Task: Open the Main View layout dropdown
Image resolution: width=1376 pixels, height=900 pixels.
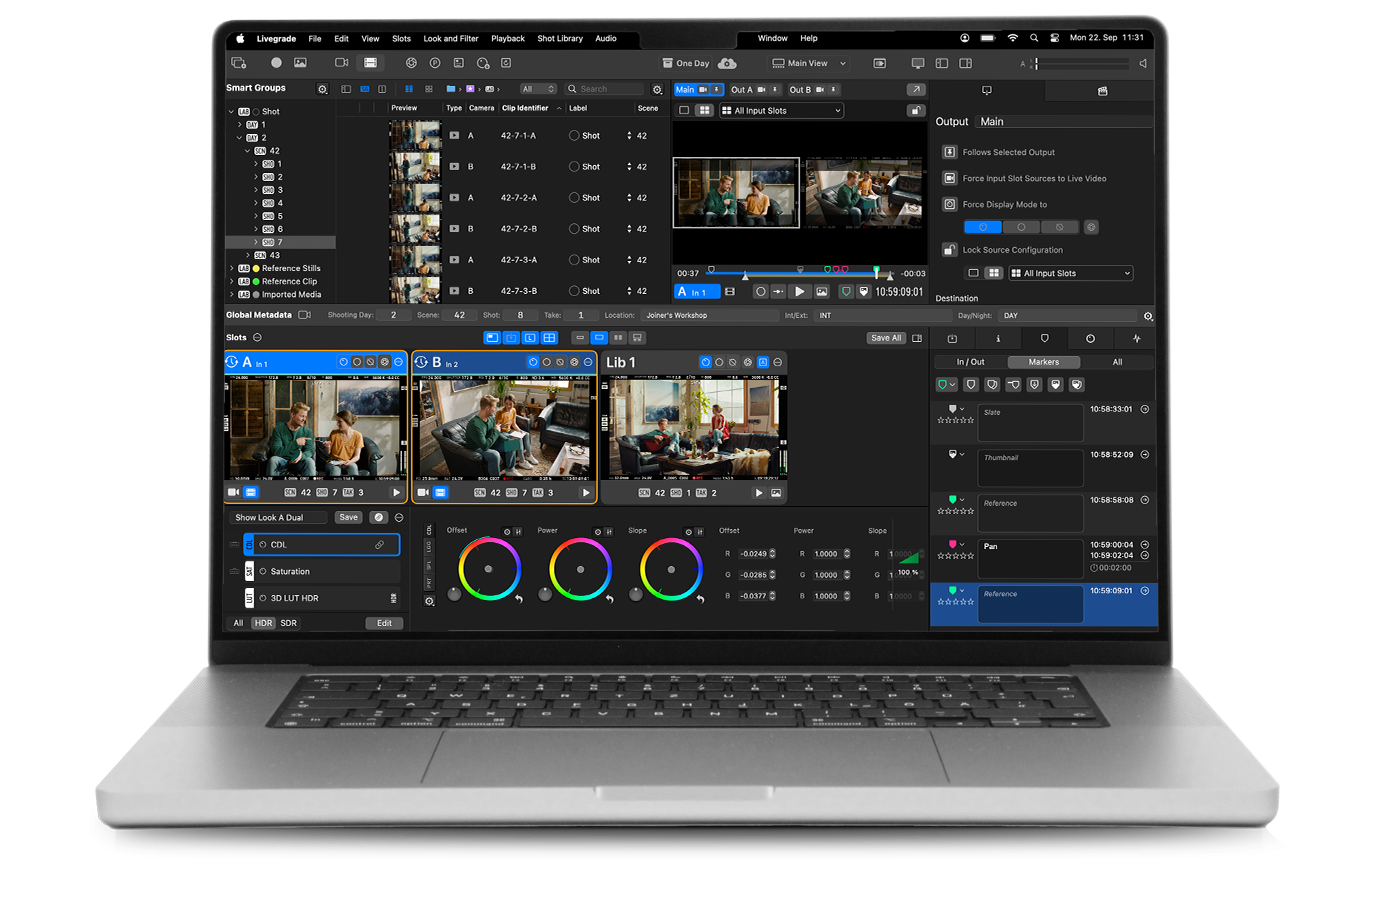Action: (x=810, y=63)
